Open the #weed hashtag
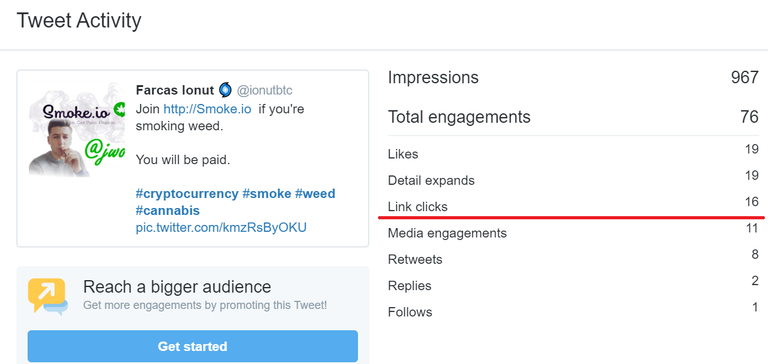The width and height of the screenshot is (768, 364). (315, 194)
